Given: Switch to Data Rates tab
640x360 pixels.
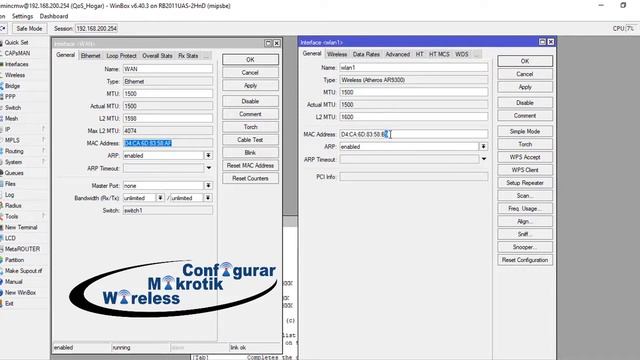Looking at the screenshot, I should 366,54.
